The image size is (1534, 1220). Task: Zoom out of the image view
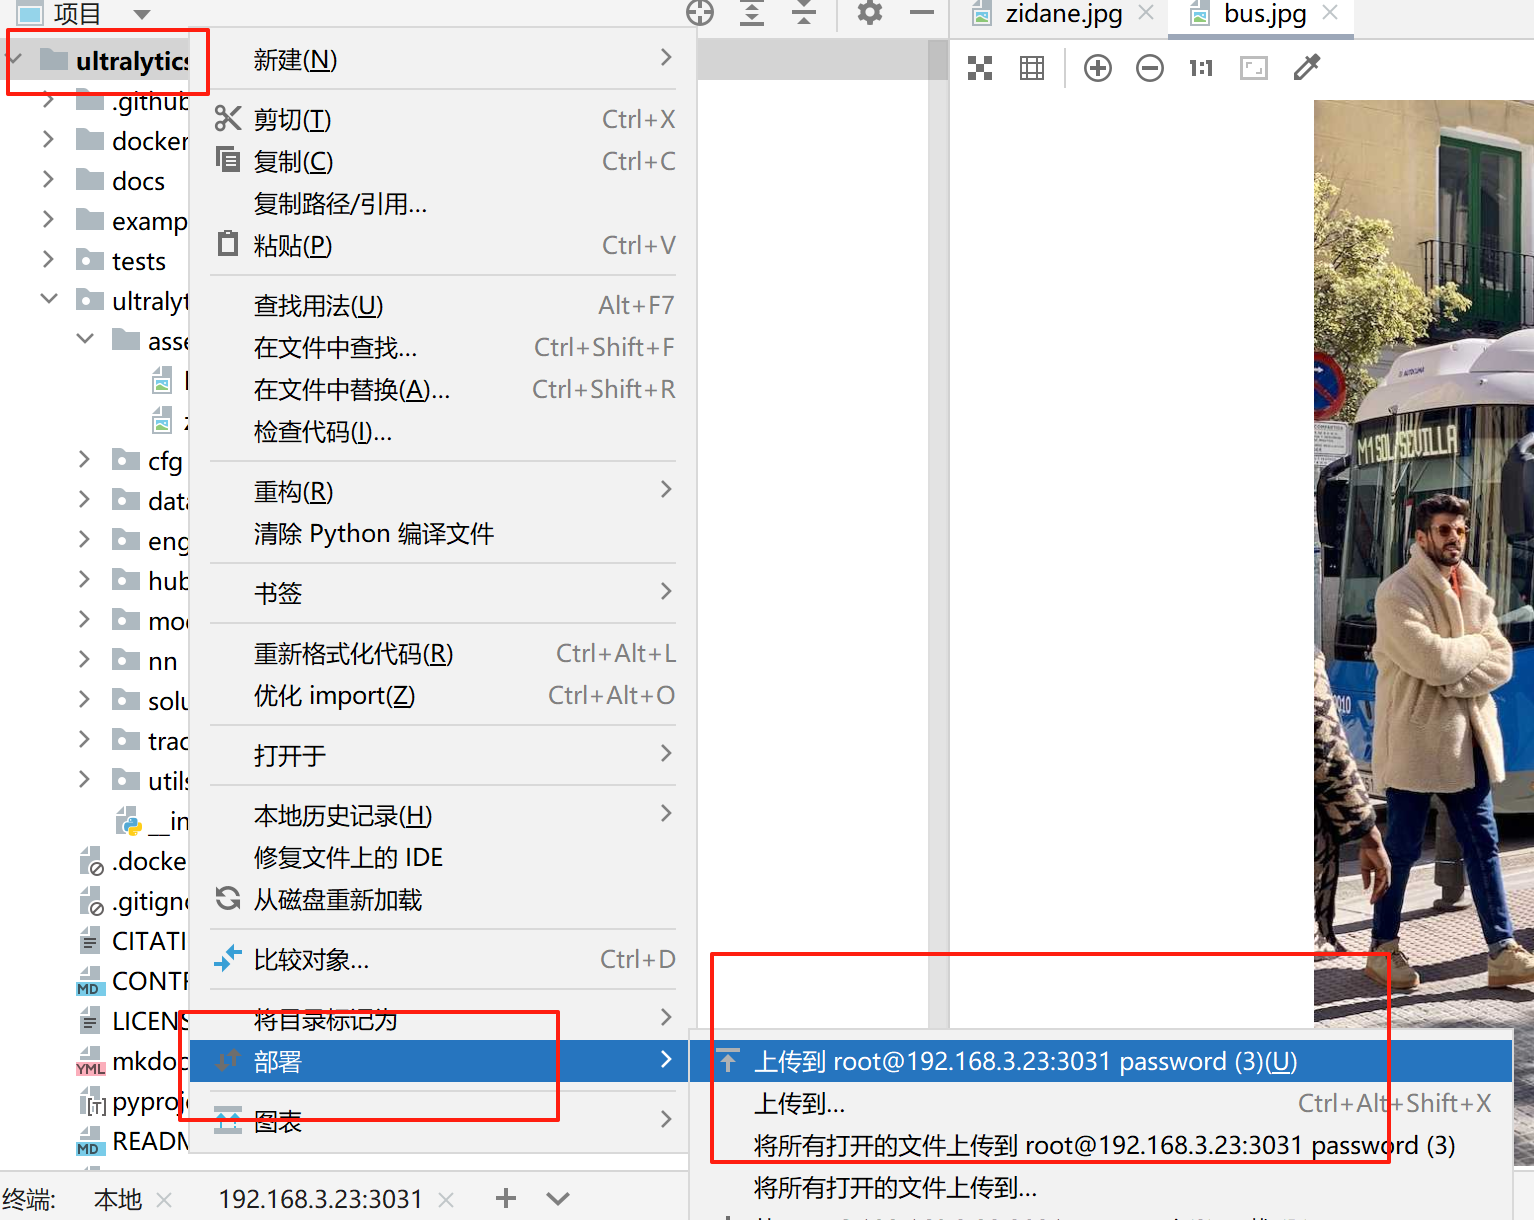point(1149,67)
